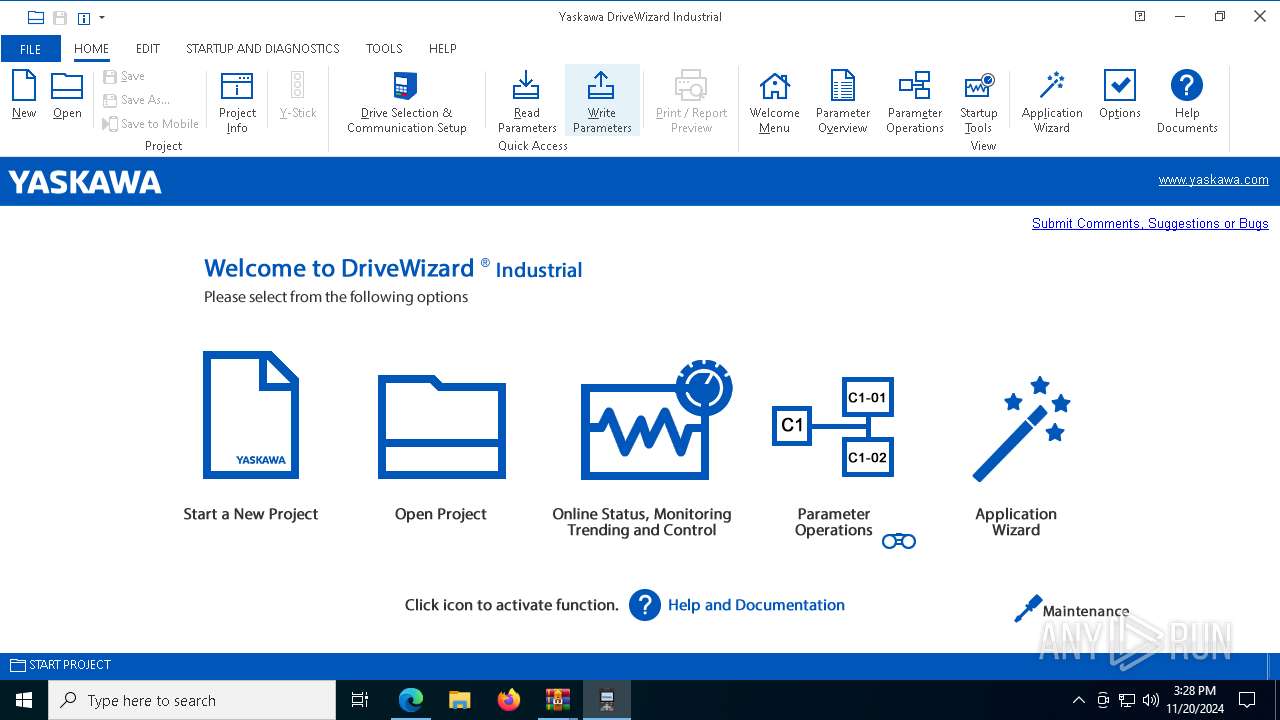Click the Y-Stick ribbon icon
The height and width of the screenshot is (720, 1280).
click(297, 96)
